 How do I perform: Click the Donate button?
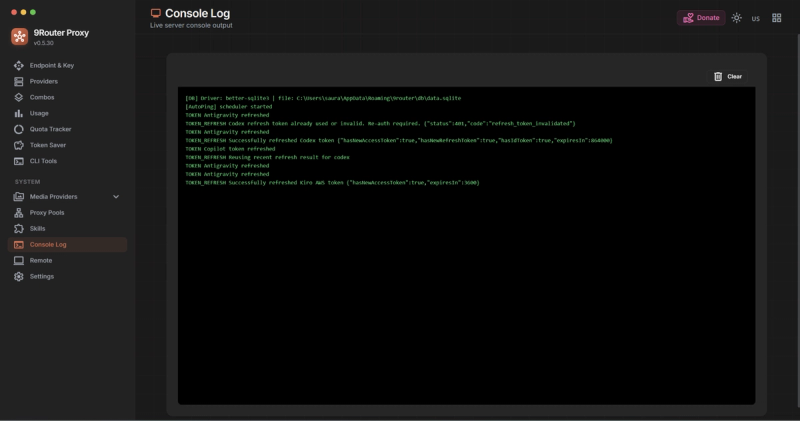701,18
